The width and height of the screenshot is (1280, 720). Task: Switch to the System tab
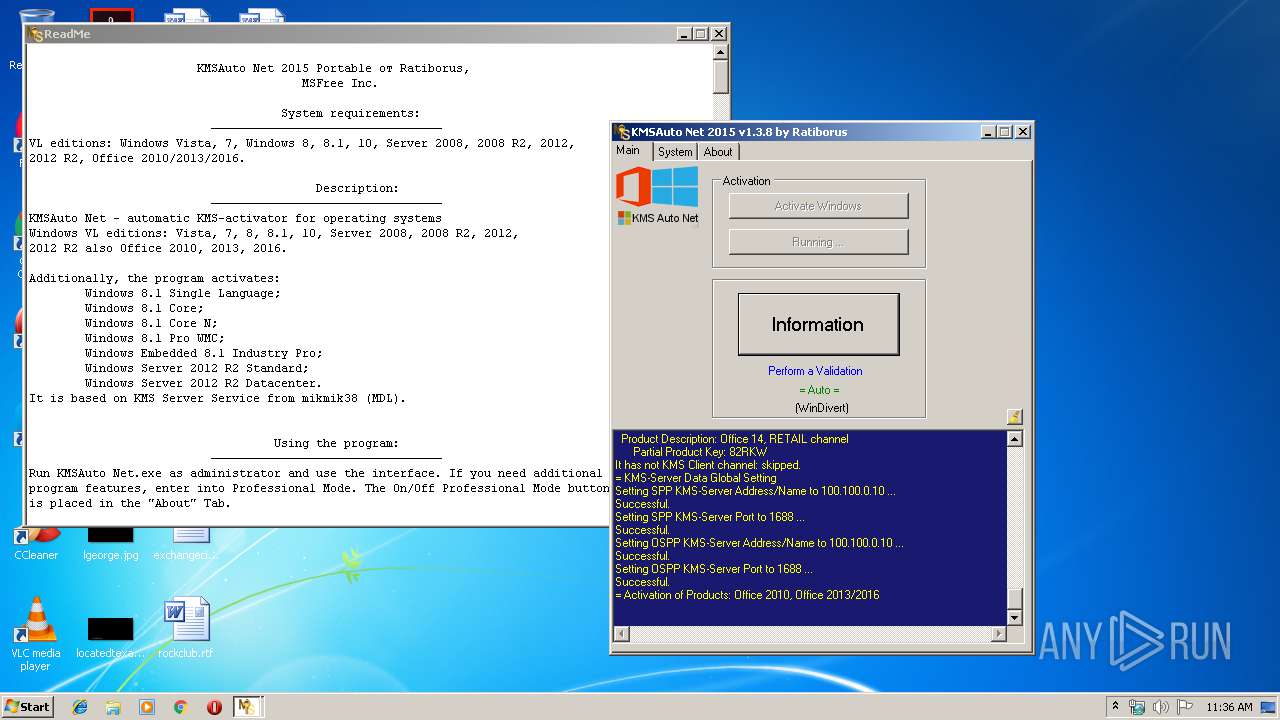675,152
